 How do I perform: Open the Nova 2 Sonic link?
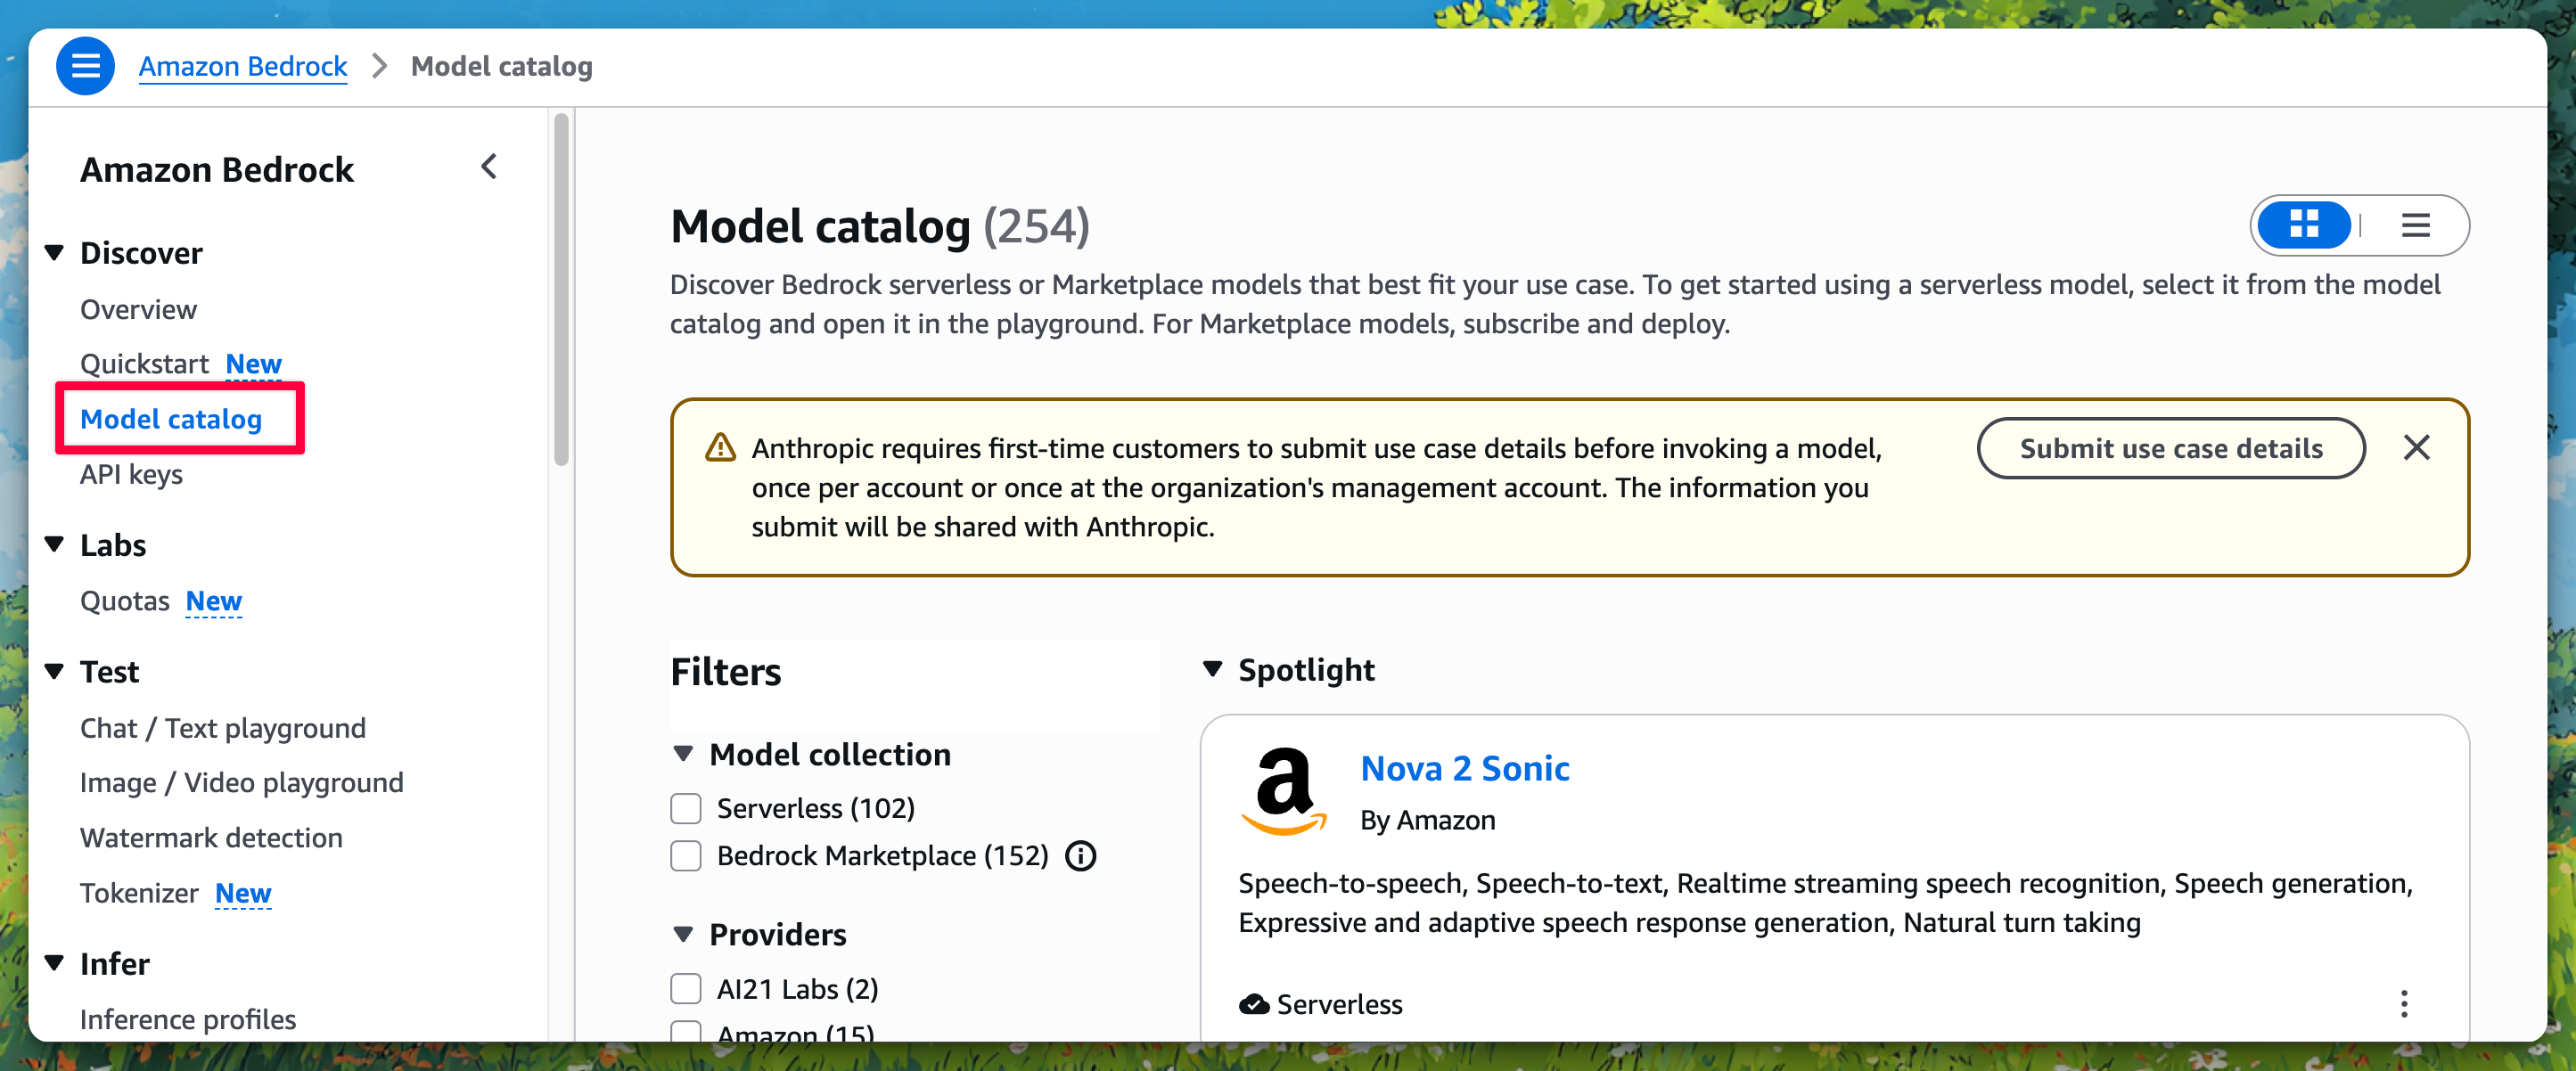coord(1465,768)
